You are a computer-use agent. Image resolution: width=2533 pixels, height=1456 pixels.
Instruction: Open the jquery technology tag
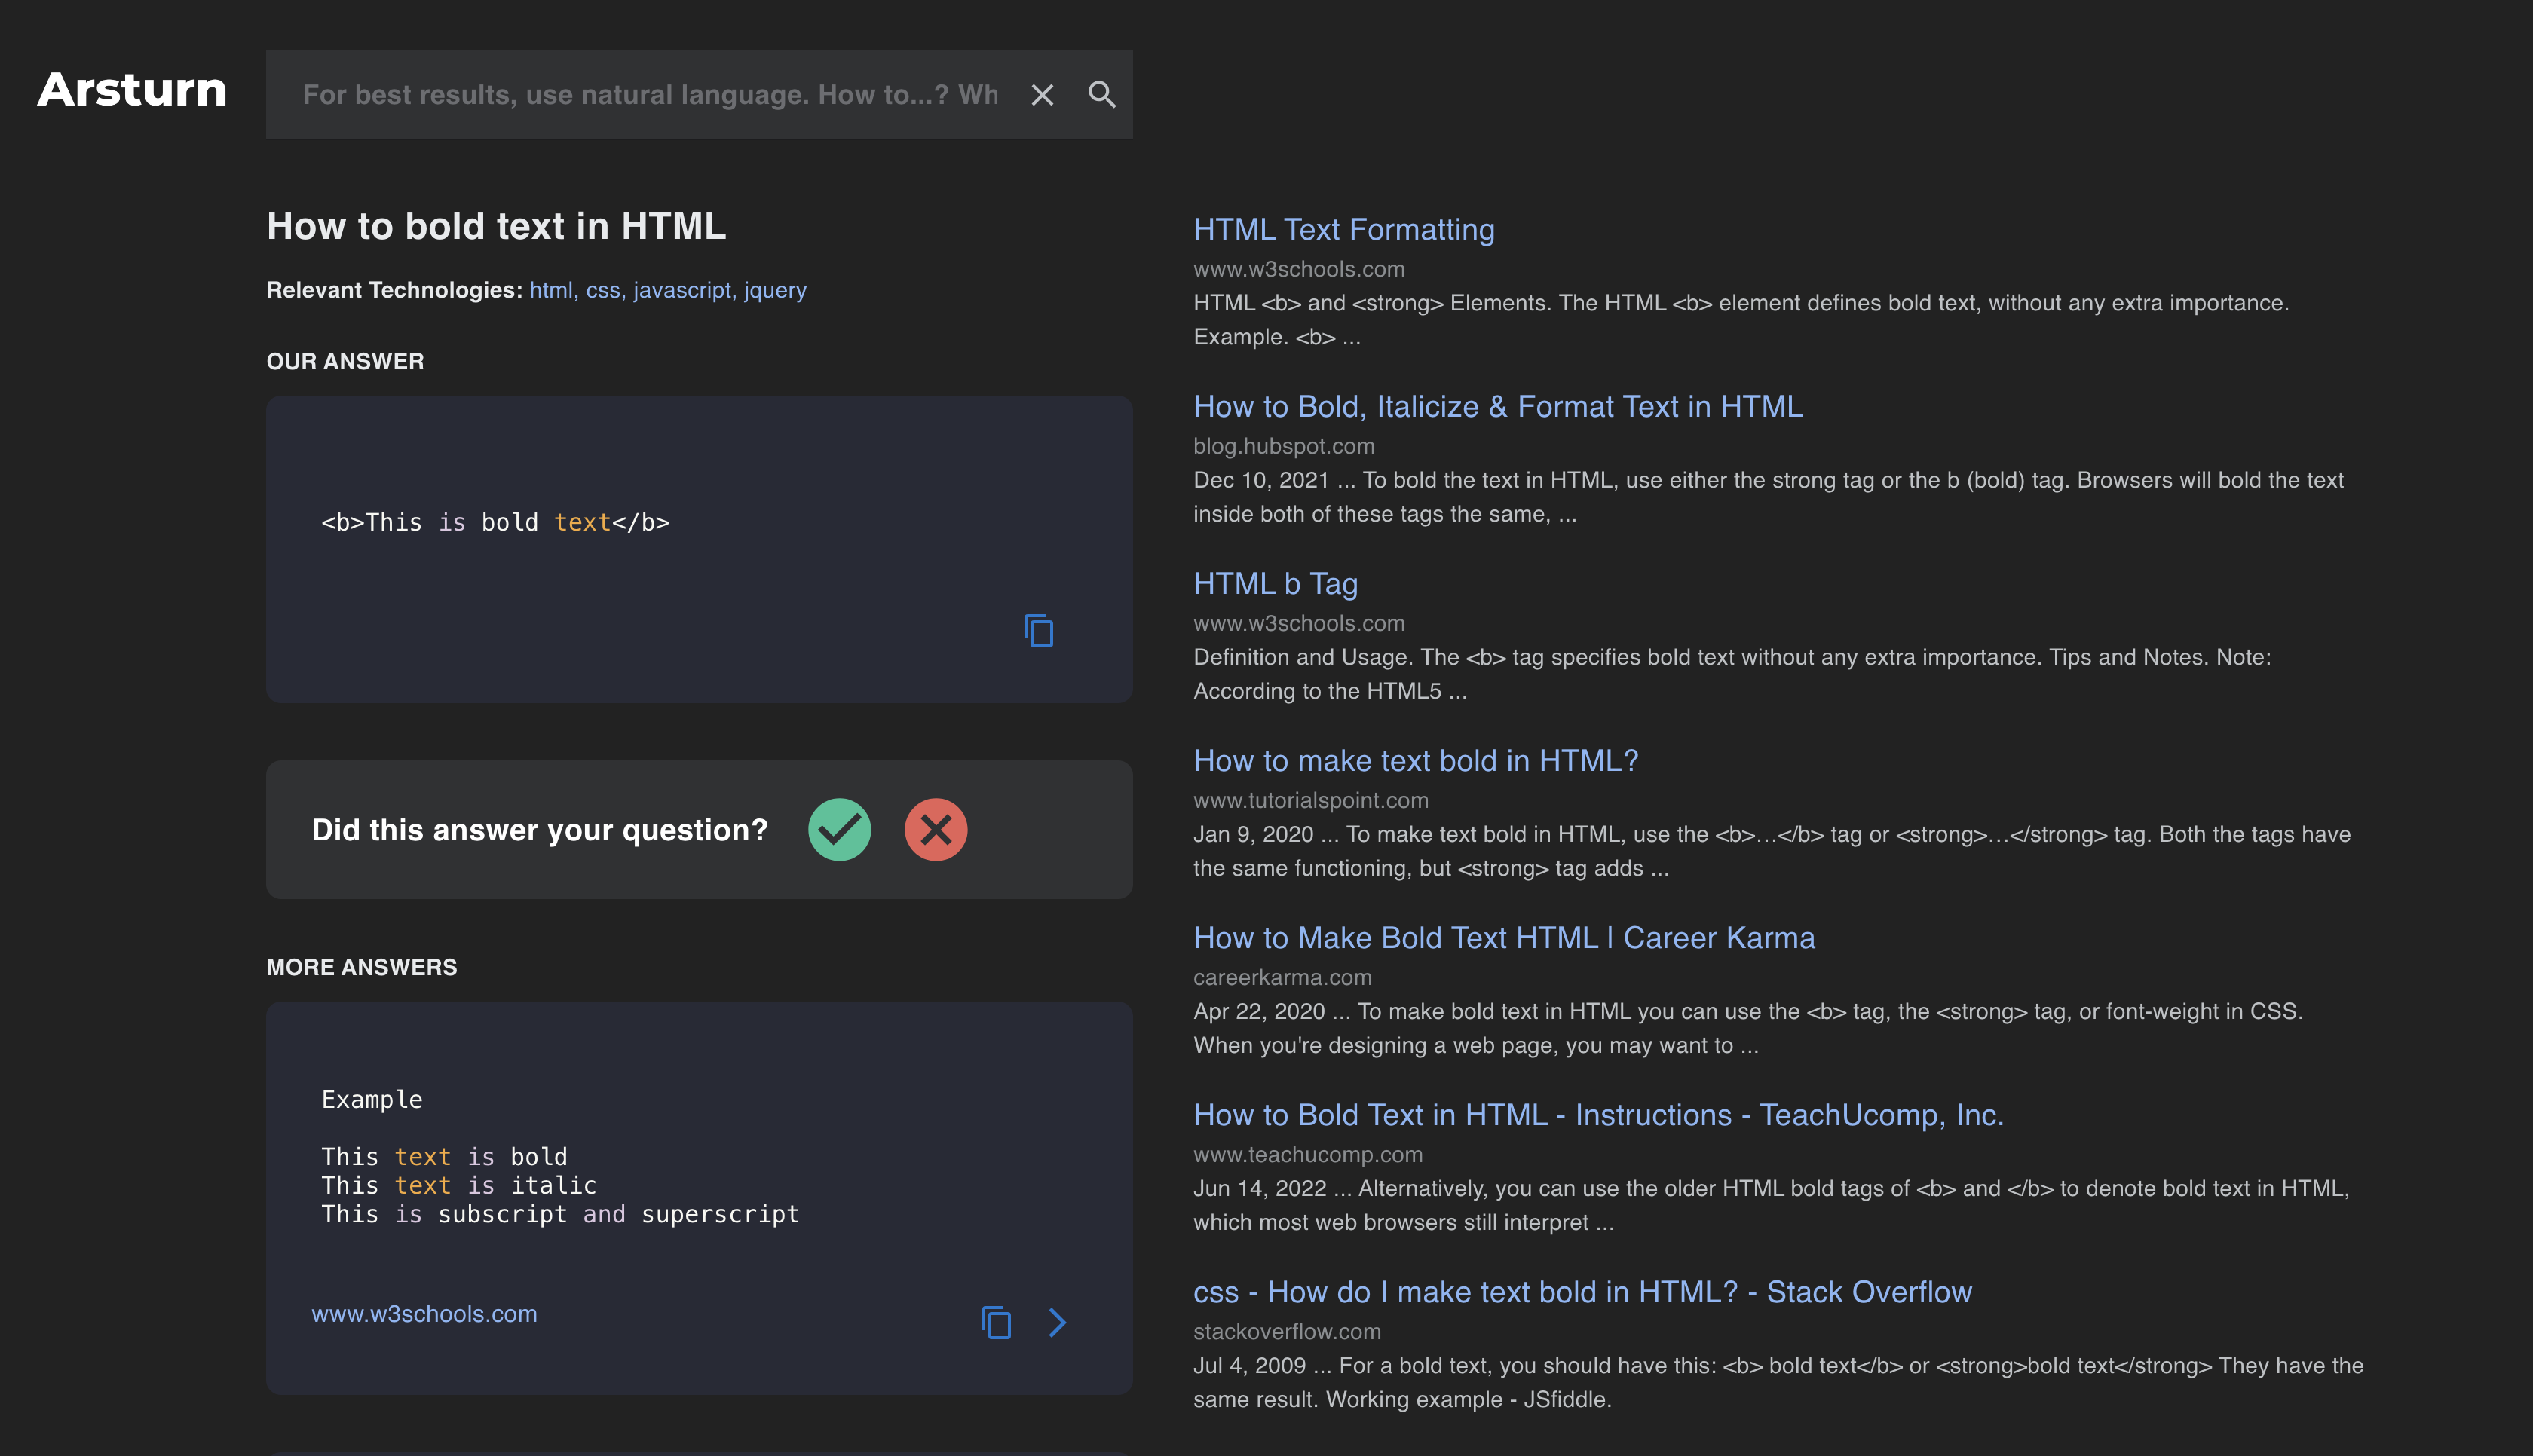pos(775,290)
